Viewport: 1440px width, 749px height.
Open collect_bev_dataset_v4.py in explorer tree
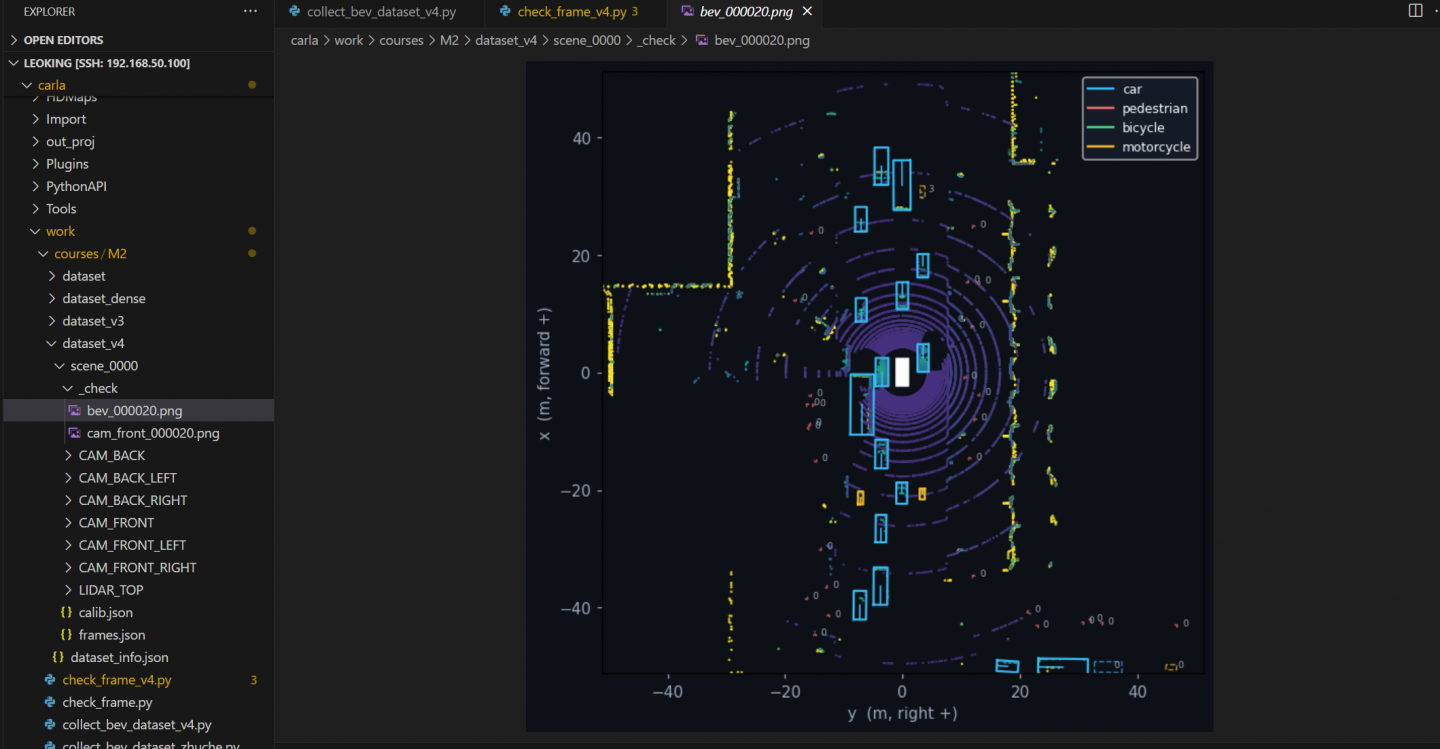click(x=137, y=725)
